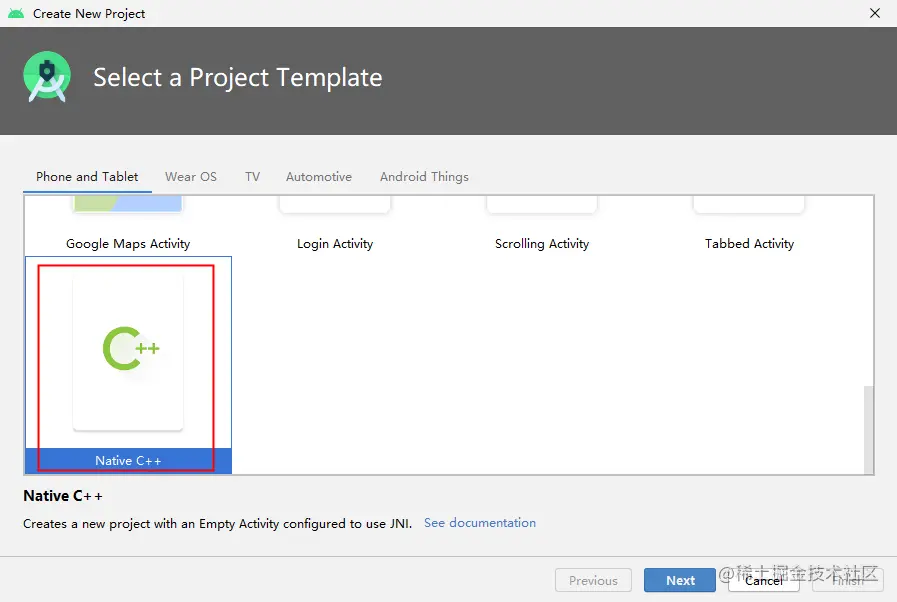Open the See documentation link

(x=479, y=523)
